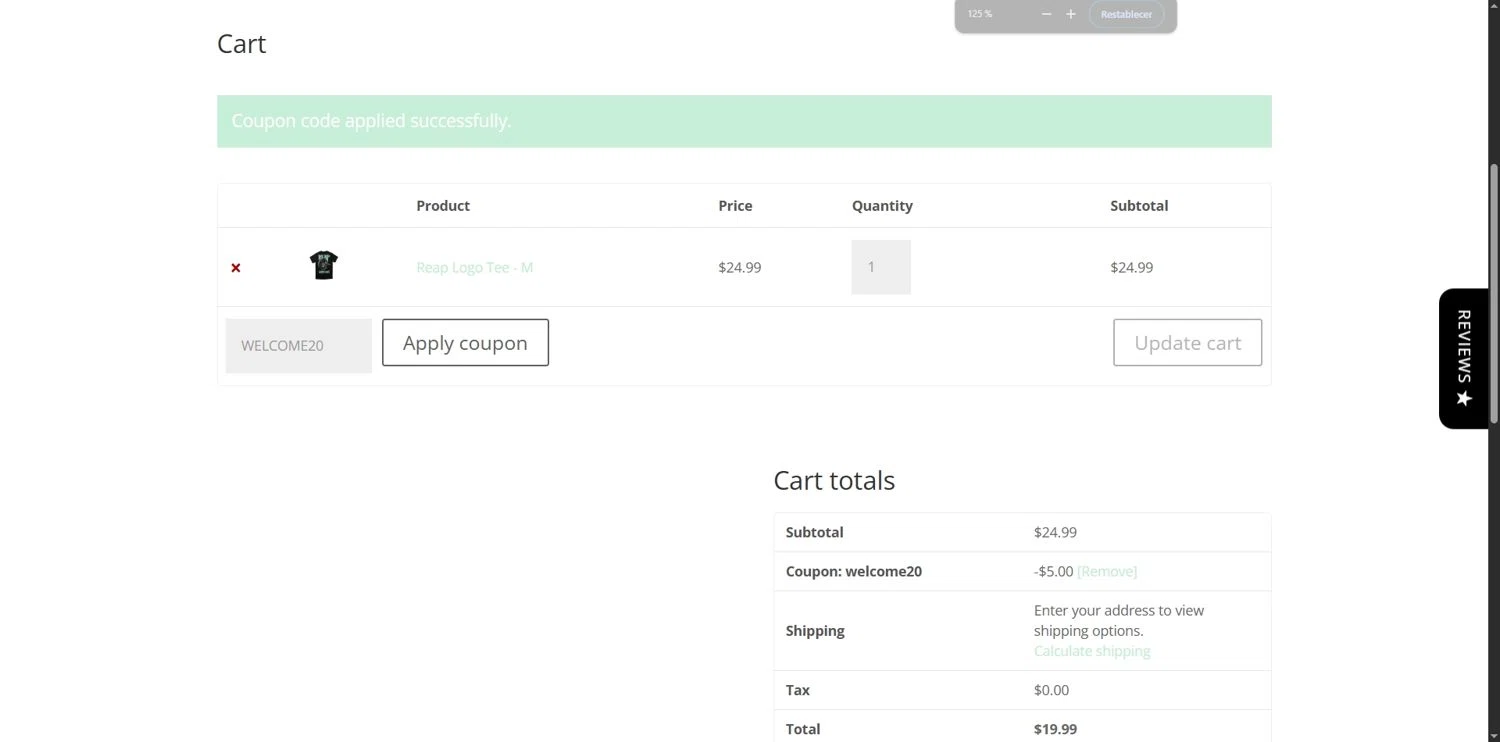
Task: Click the Update cart button
Action: tap(1187, 343)
